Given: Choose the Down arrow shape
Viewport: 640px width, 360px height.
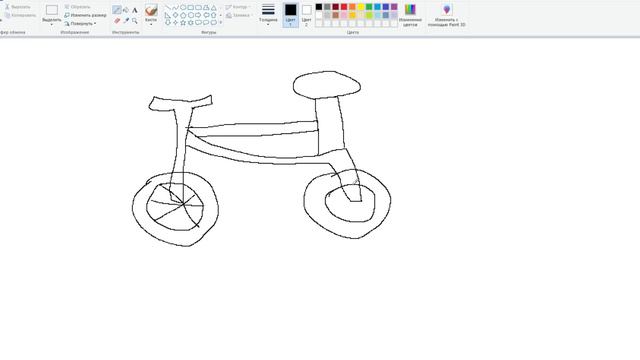Looking at the screenshot, I should [x=168, y=22].
